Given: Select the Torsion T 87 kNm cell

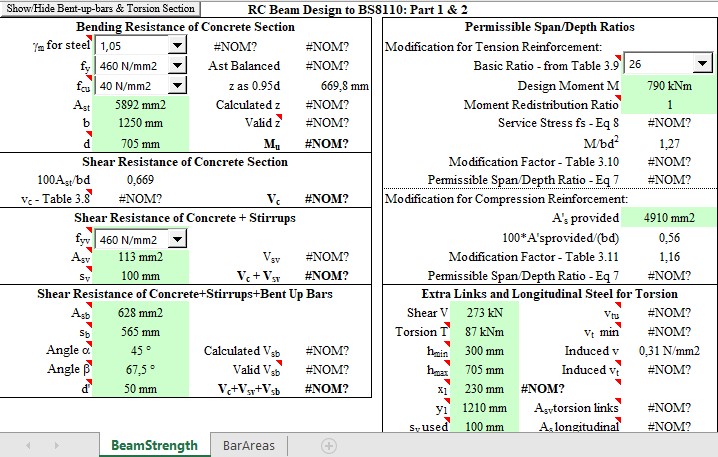Looking at the screenshot, I should tap(484, 332).
